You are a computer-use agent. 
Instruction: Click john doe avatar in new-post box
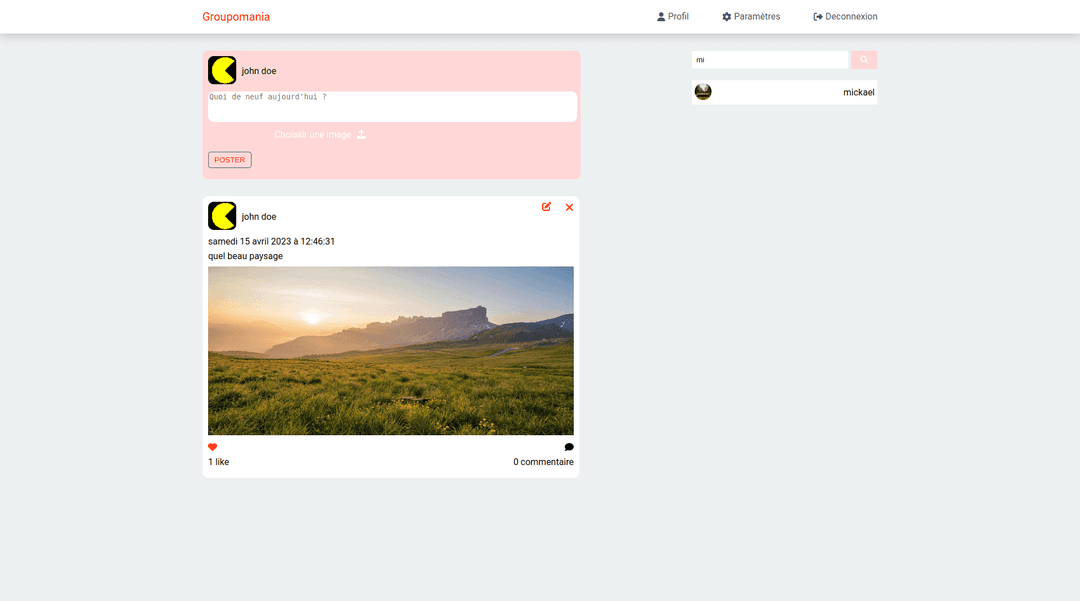click(x=222, y=70)
